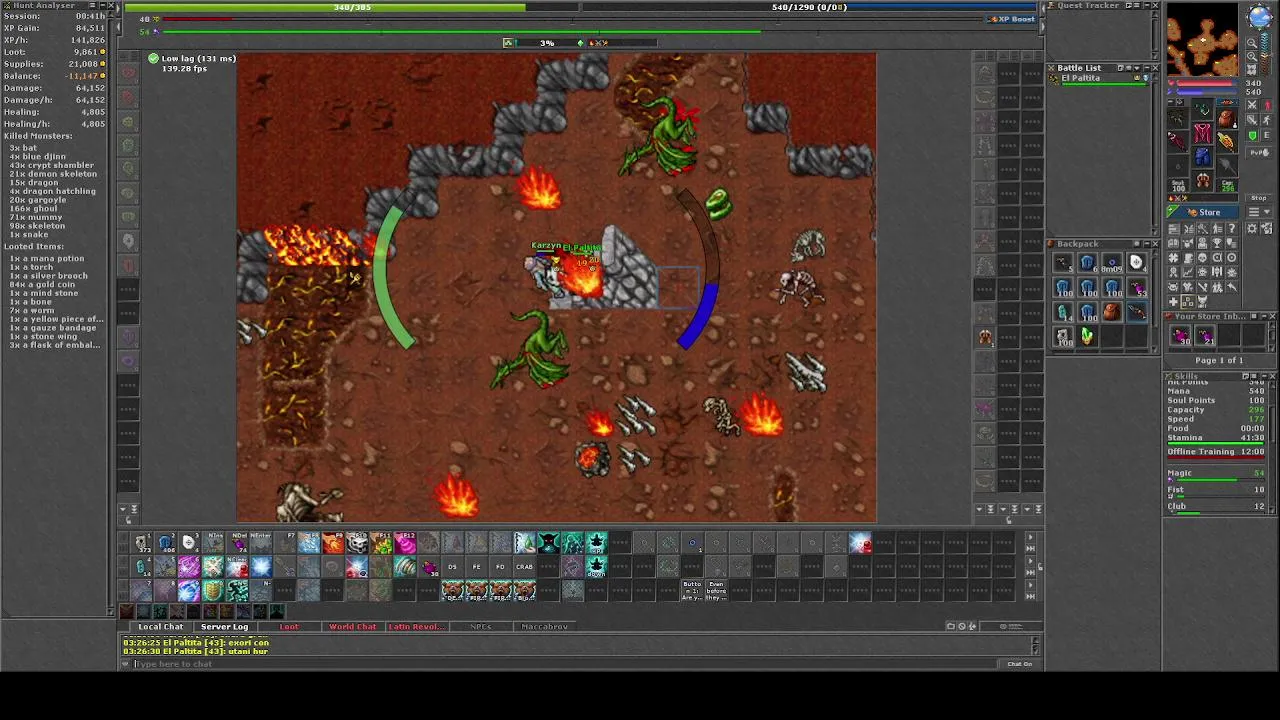
Task: Open the gear options icon below Store
Action: point(1252,228)
